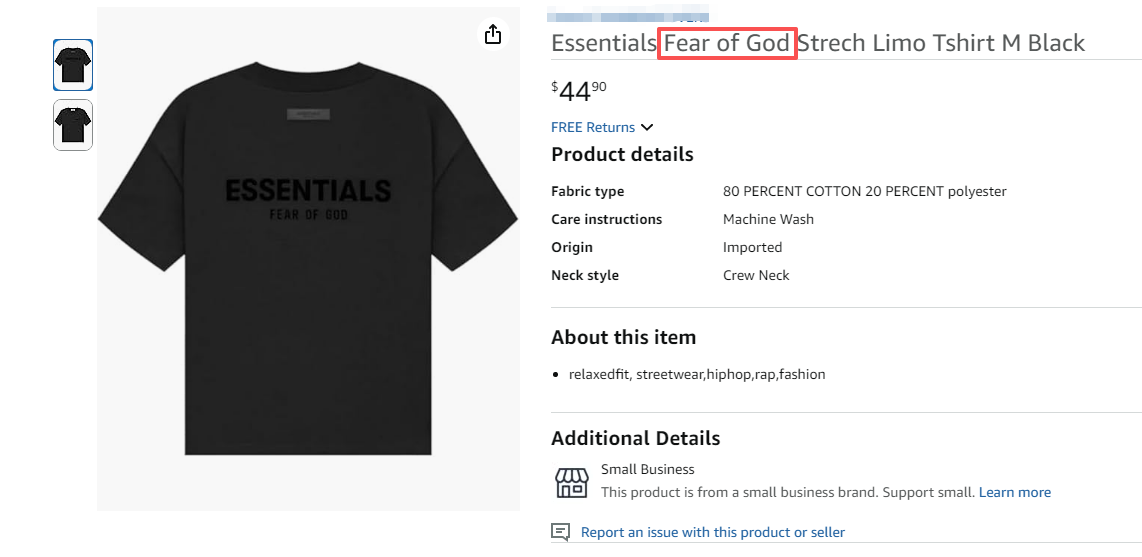Click the main black t-shirt product image
Viewport: 1142px width, 557px height.
point(308,260)
